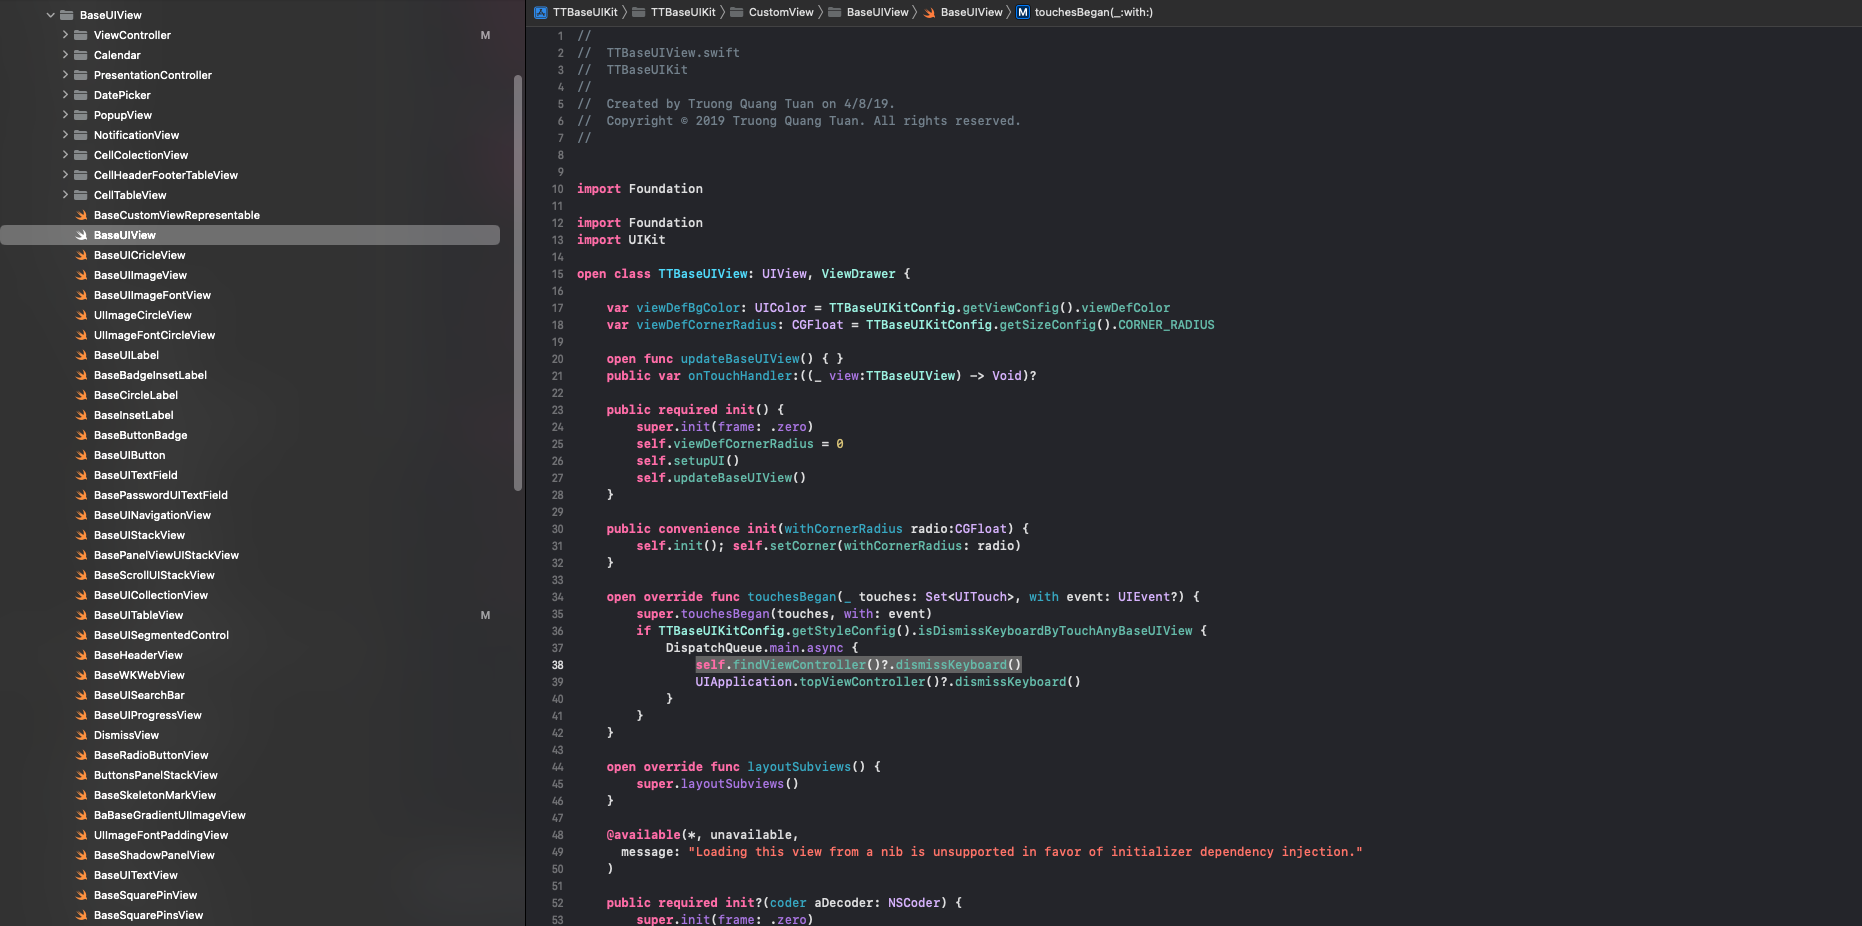1862x926 pixels.
Task: Expand the PopupView folder
Action: coord(65,115)
